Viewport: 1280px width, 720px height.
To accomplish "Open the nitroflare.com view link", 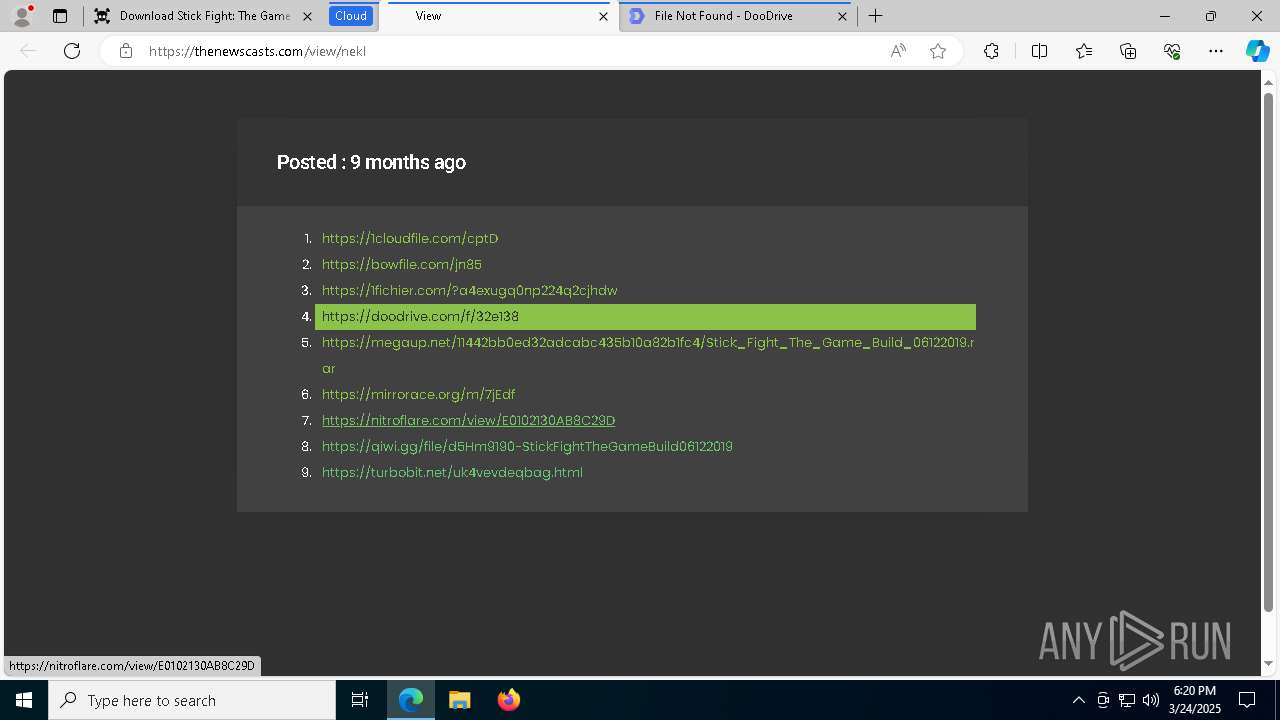I will coord(468,420).
